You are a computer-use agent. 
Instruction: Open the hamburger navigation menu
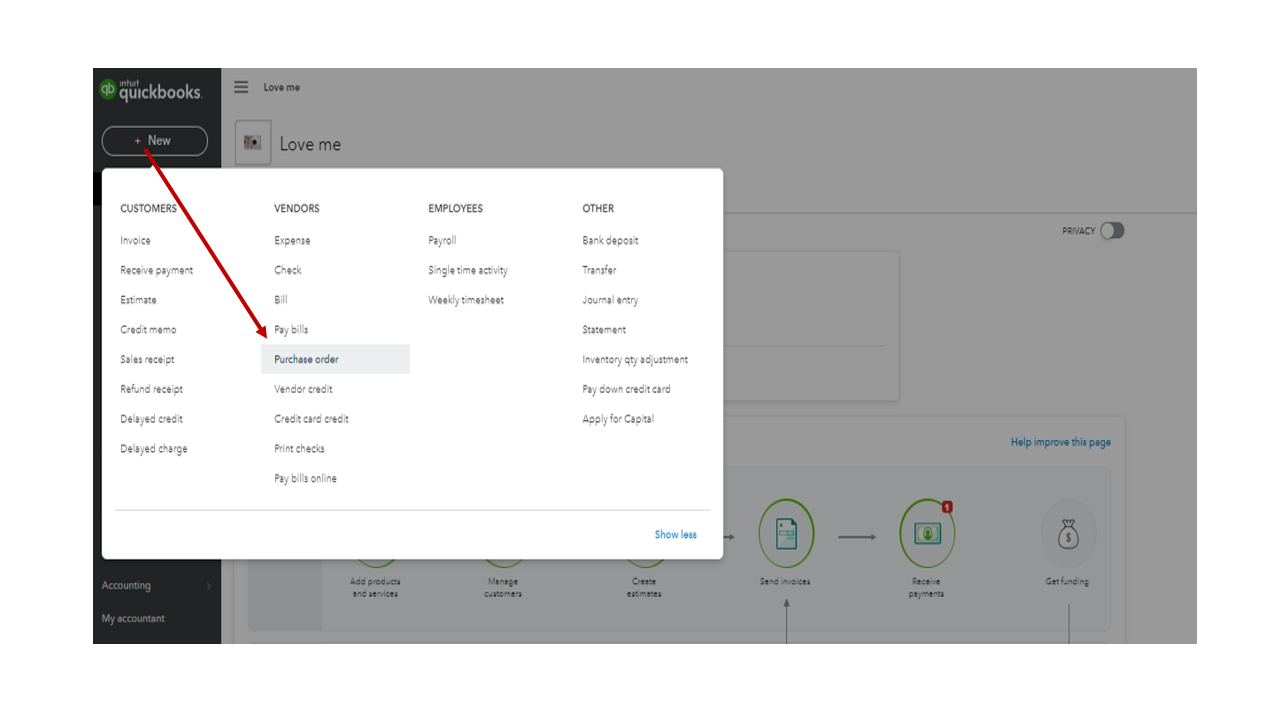tap(241, 87)
